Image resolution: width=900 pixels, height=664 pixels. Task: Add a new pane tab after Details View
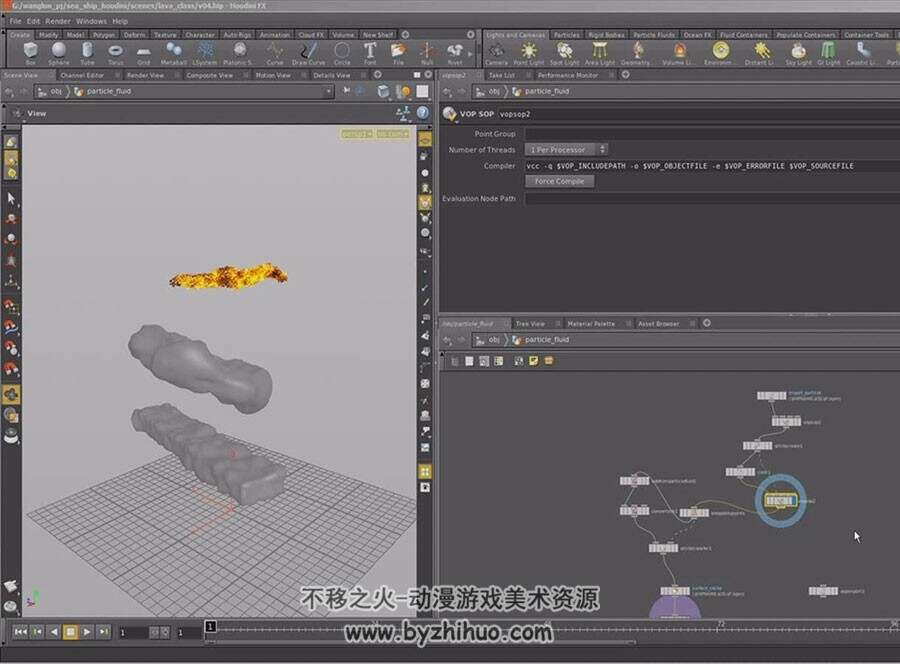[x=378, y=75]
